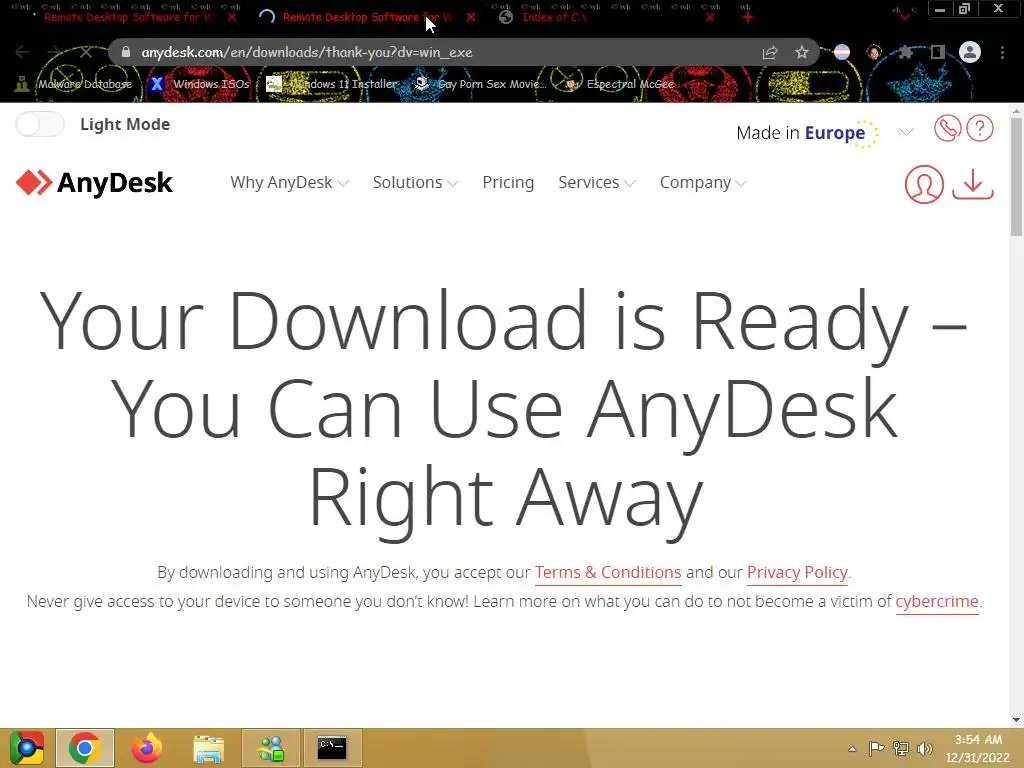
Task: Expand the Why AnyDesk menu
Action: tap(289, 182)
